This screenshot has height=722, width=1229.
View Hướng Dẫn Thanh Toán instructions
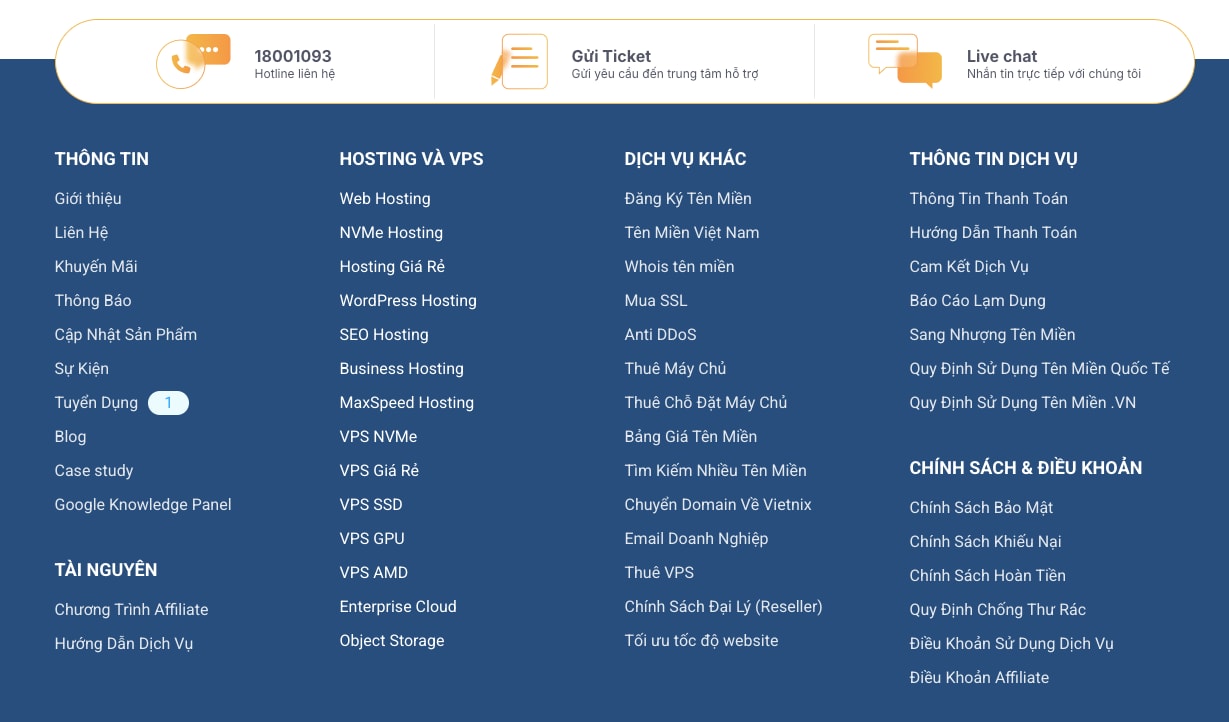(993, 232)
